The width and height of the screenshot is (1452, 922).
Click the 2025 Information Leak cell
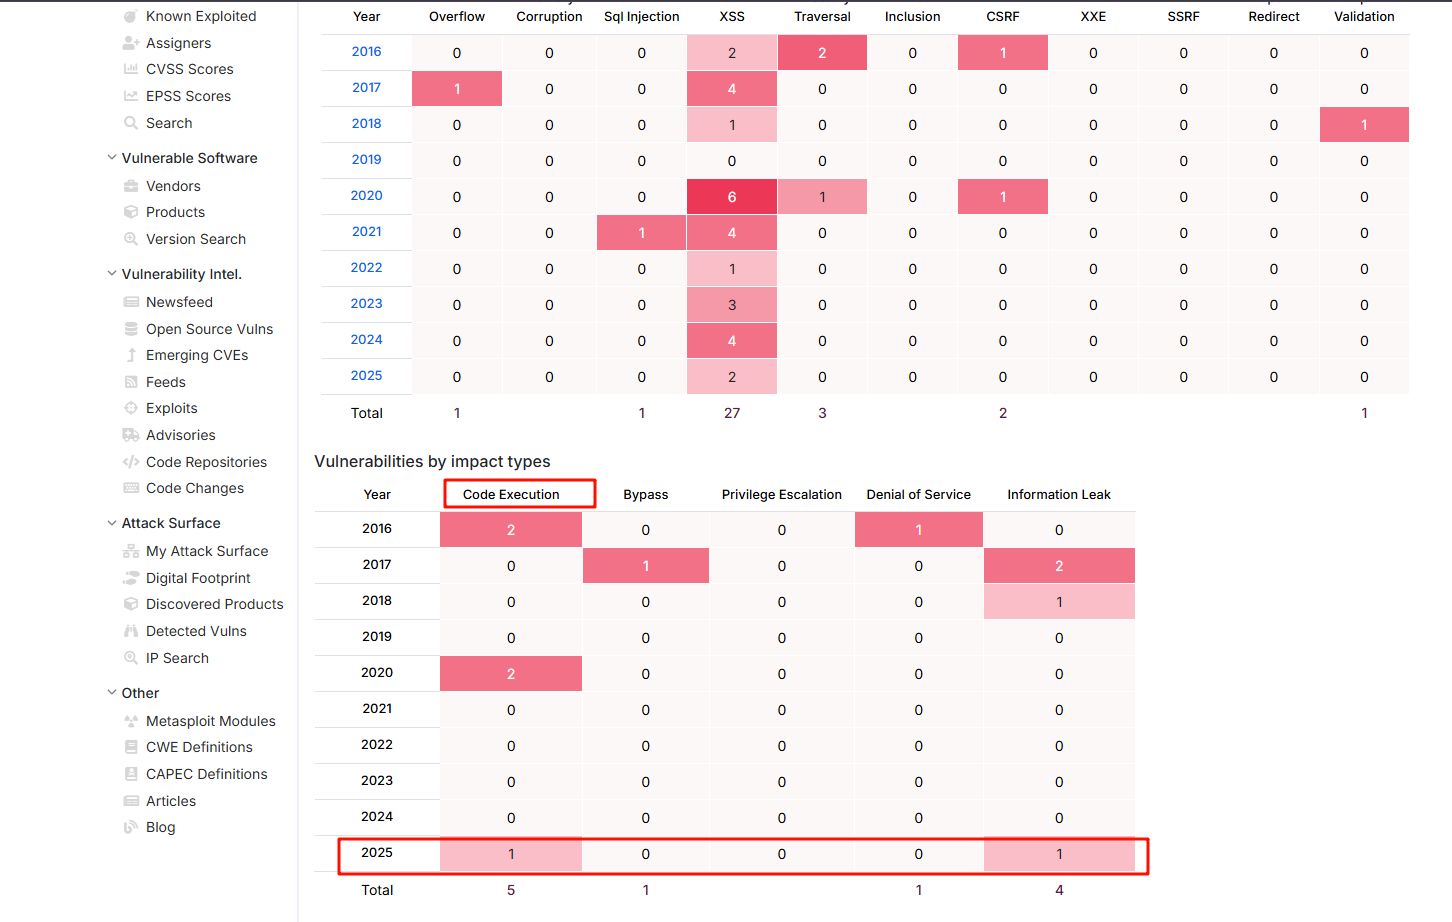click(x=1059, y=854)
